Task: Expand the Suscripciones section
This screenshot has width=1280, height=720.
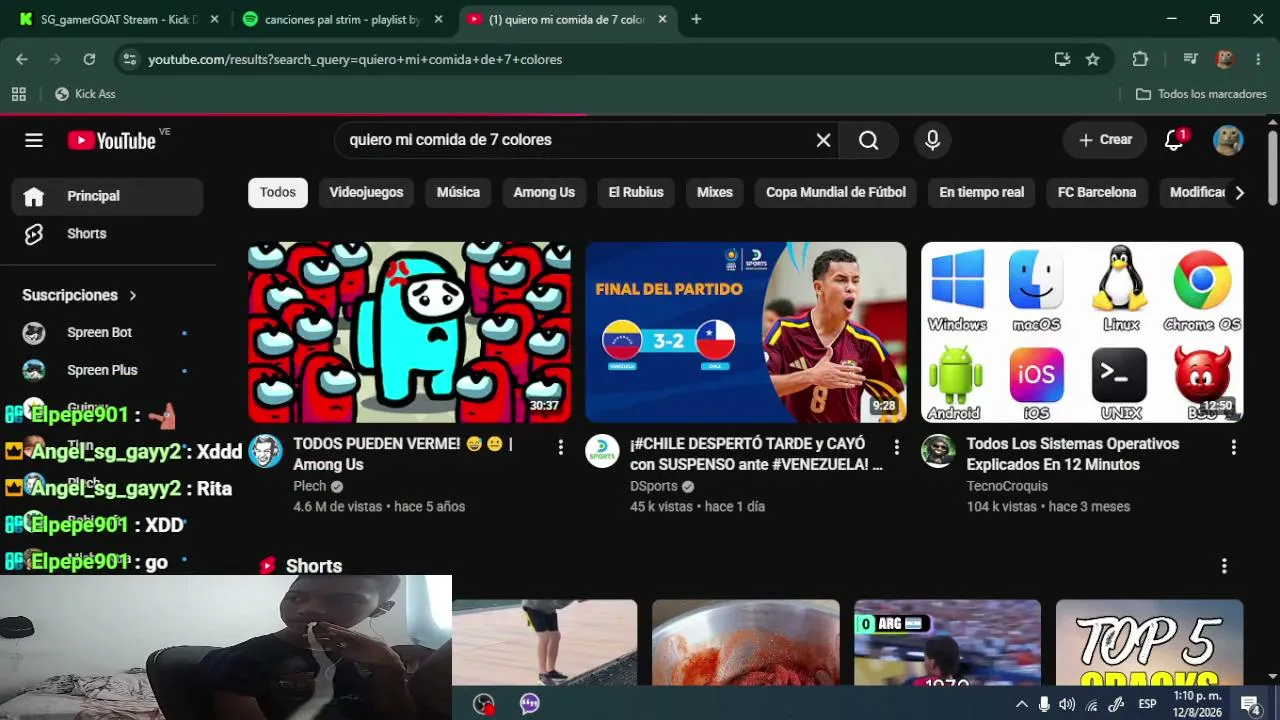Action: pyautogui.click(x=80, y=295)
